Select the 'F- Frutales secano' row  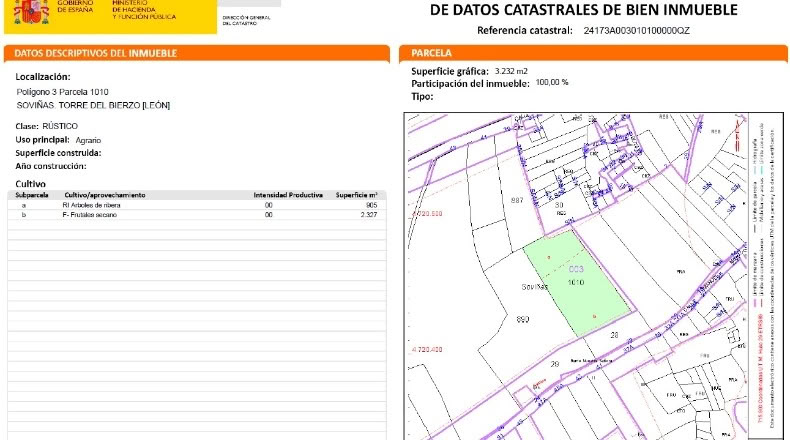(x=197, y=215)
